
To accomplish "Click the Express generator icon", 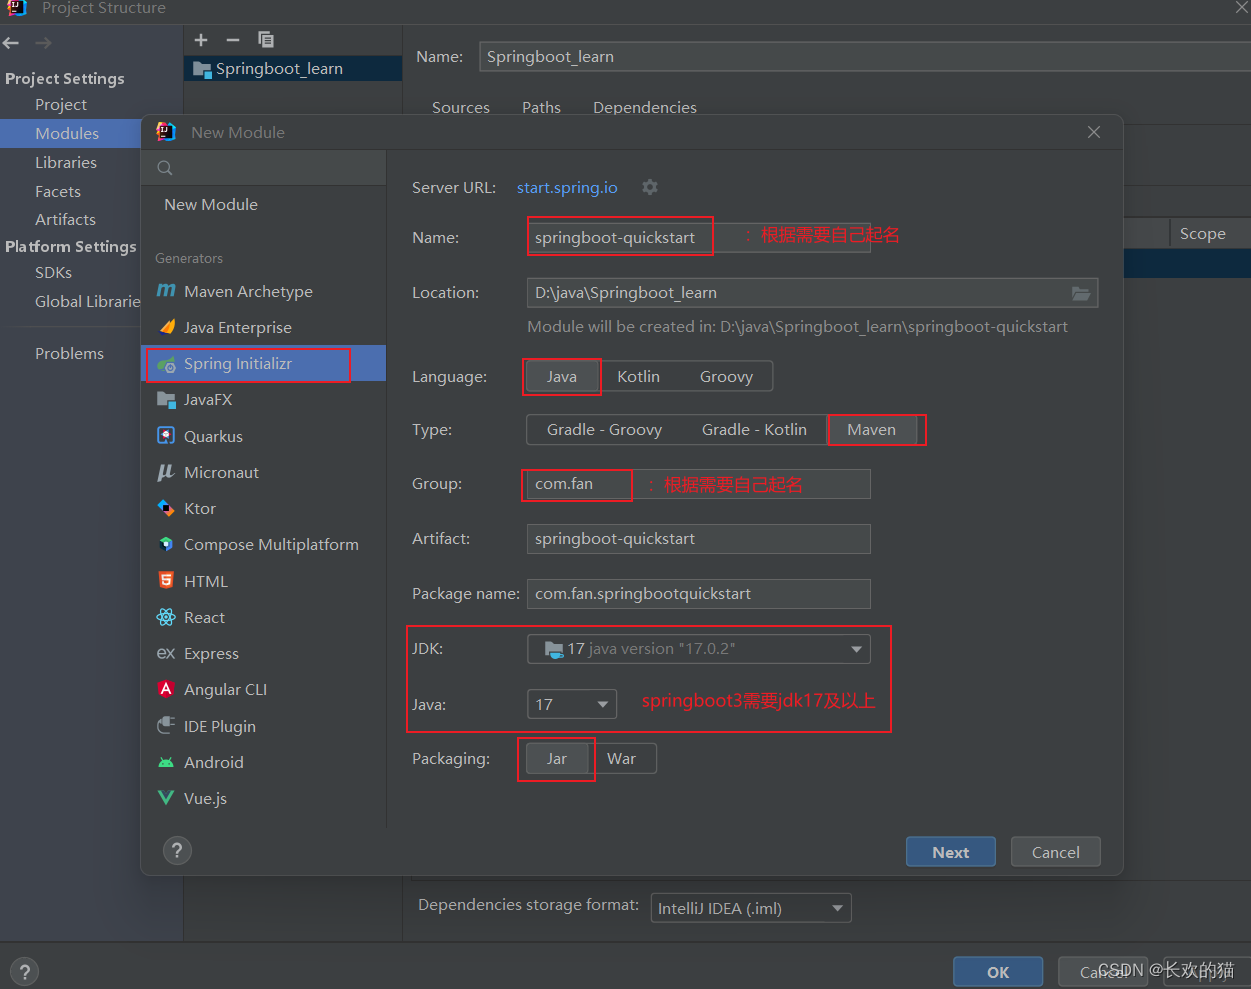I will [166, 653].
